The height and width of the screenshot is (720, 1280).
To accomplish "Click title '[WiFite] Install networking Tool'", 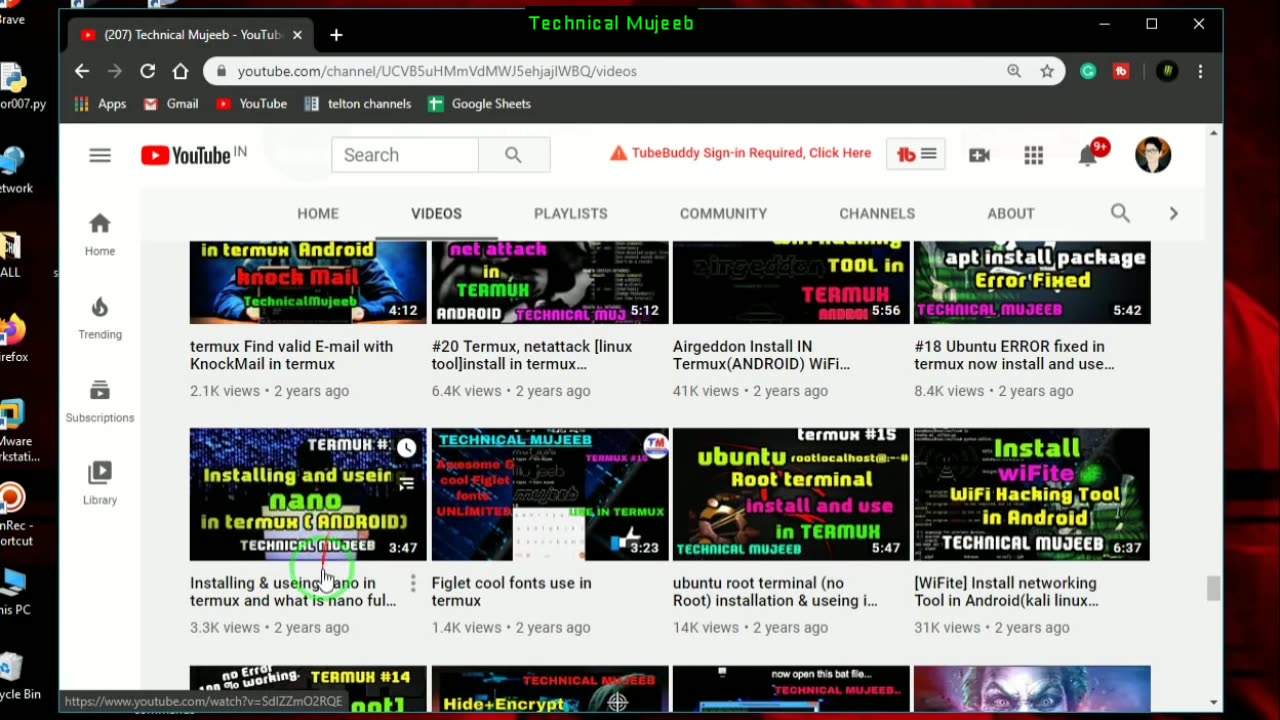I will click(1006, 592).
